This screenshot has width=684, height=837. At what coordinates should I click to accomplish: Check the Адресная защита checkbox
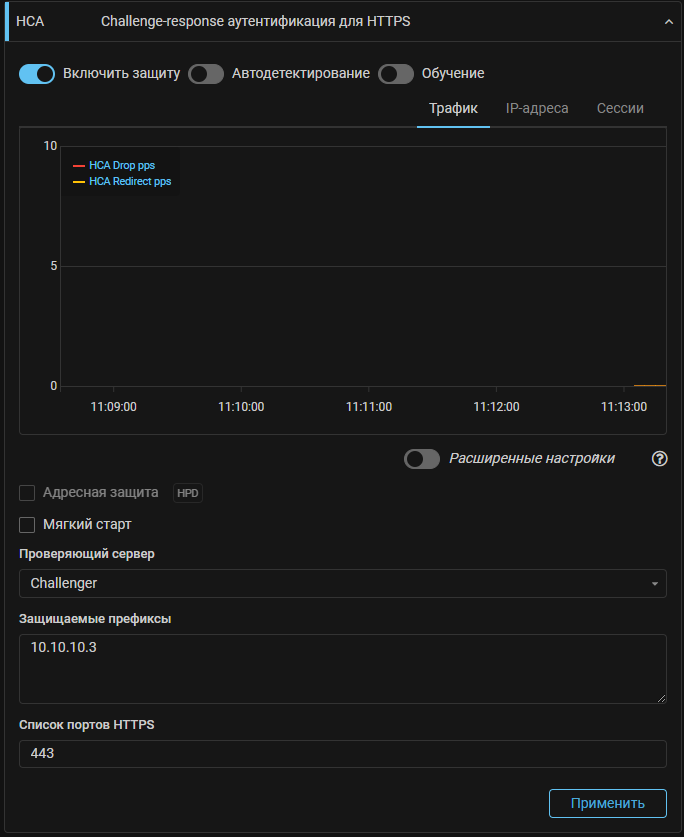click(28, 493)
